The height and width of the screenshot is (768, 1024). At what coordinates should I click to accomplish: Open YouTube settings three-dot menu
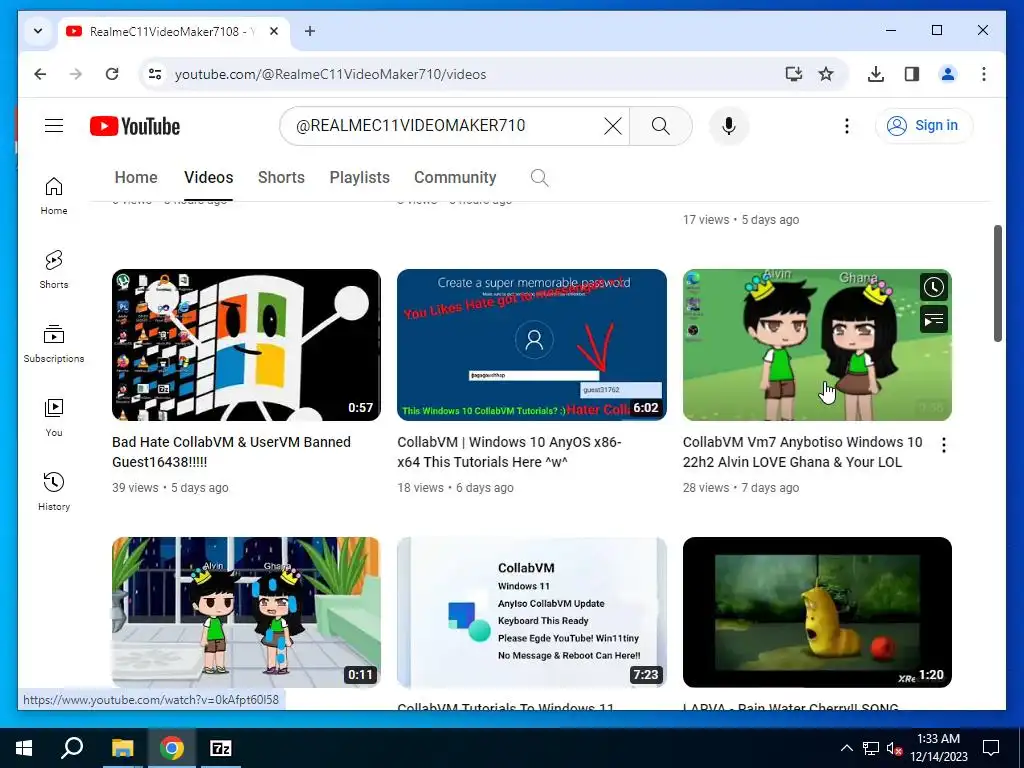[x=846, y=126]
